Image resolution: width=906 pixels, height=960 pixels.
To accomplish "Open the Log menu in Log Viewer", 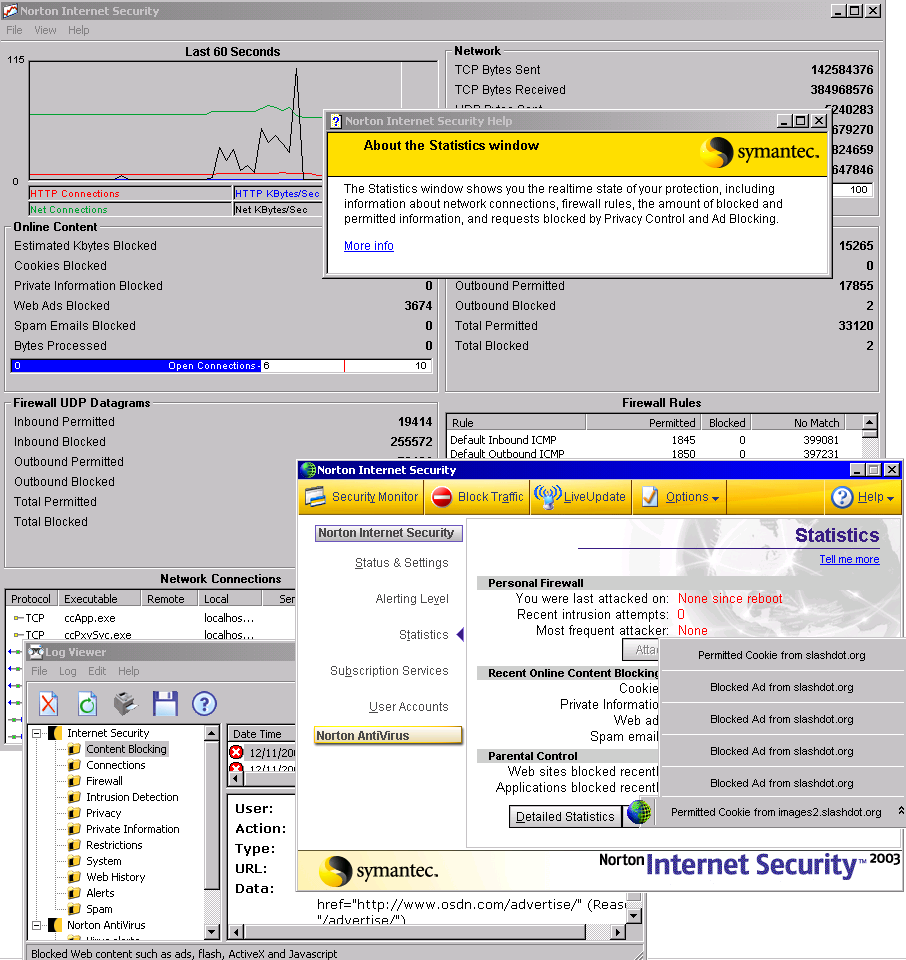I will 67,671.
